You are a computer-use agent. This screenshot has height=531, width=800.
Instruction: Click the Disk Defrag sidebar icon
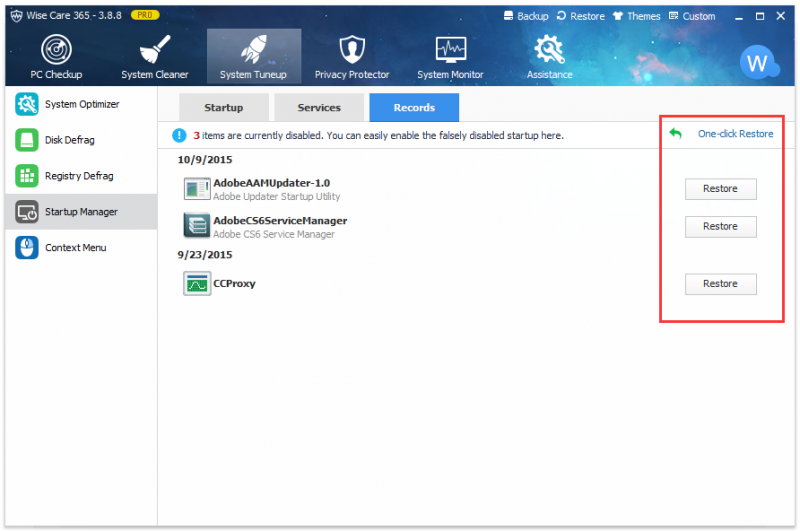(27, 140)
